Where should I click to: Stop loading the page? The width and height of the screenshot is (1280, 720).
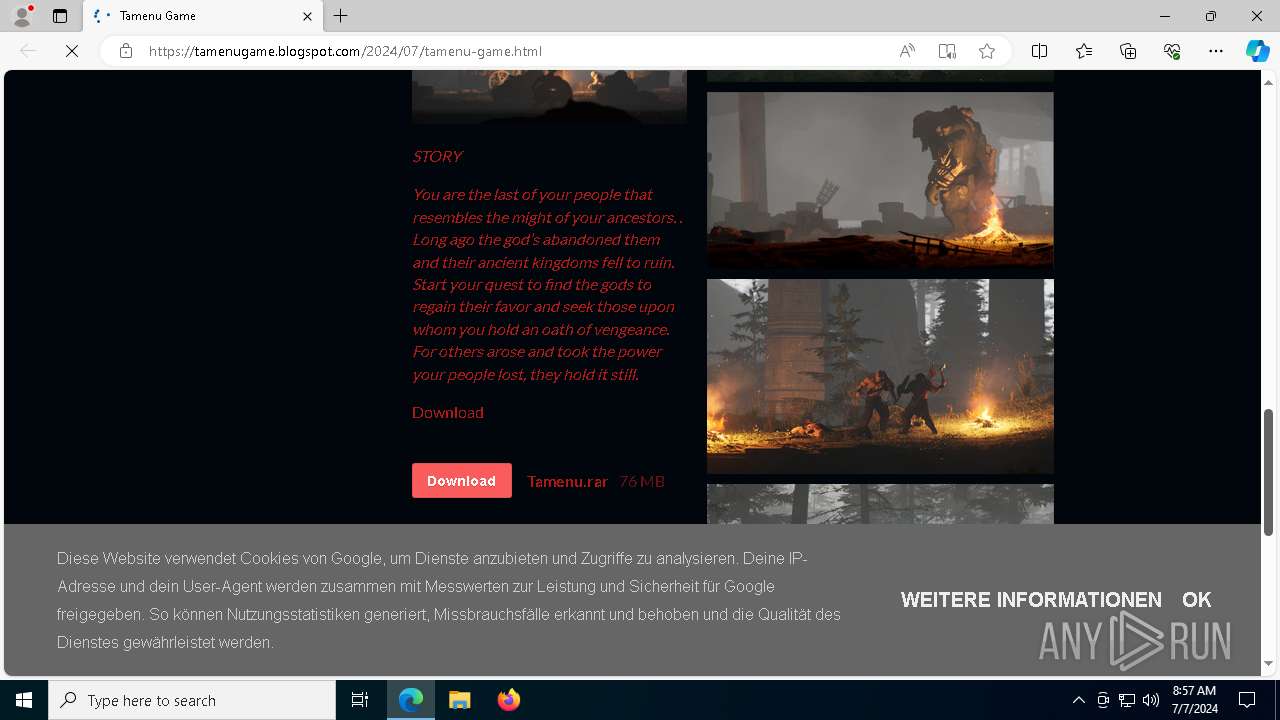[72, 51]
